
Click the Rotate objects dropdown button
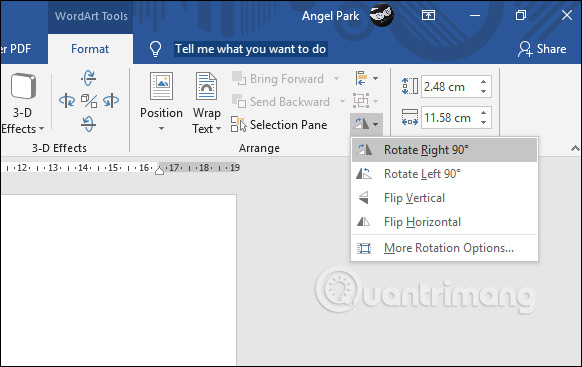tap(366, 124)
